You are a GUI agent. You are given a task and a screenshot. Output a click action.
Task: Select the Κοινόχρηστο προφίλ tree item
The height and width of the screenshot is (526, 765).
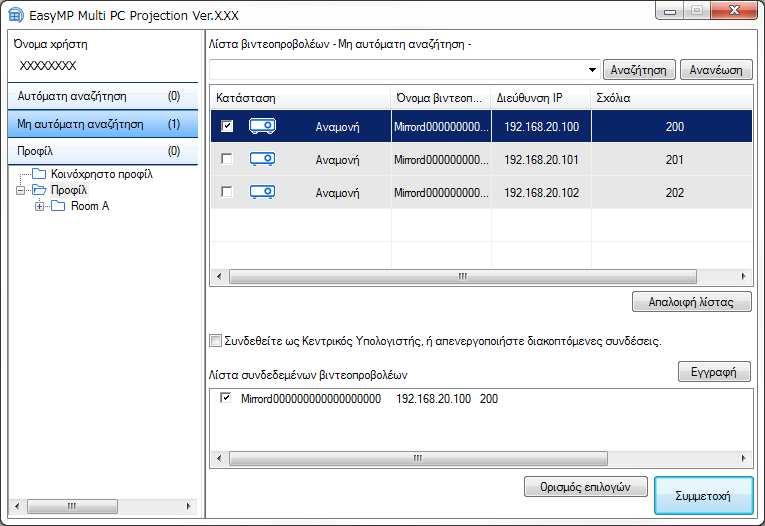pyautogui.click(x=101, y=174)
